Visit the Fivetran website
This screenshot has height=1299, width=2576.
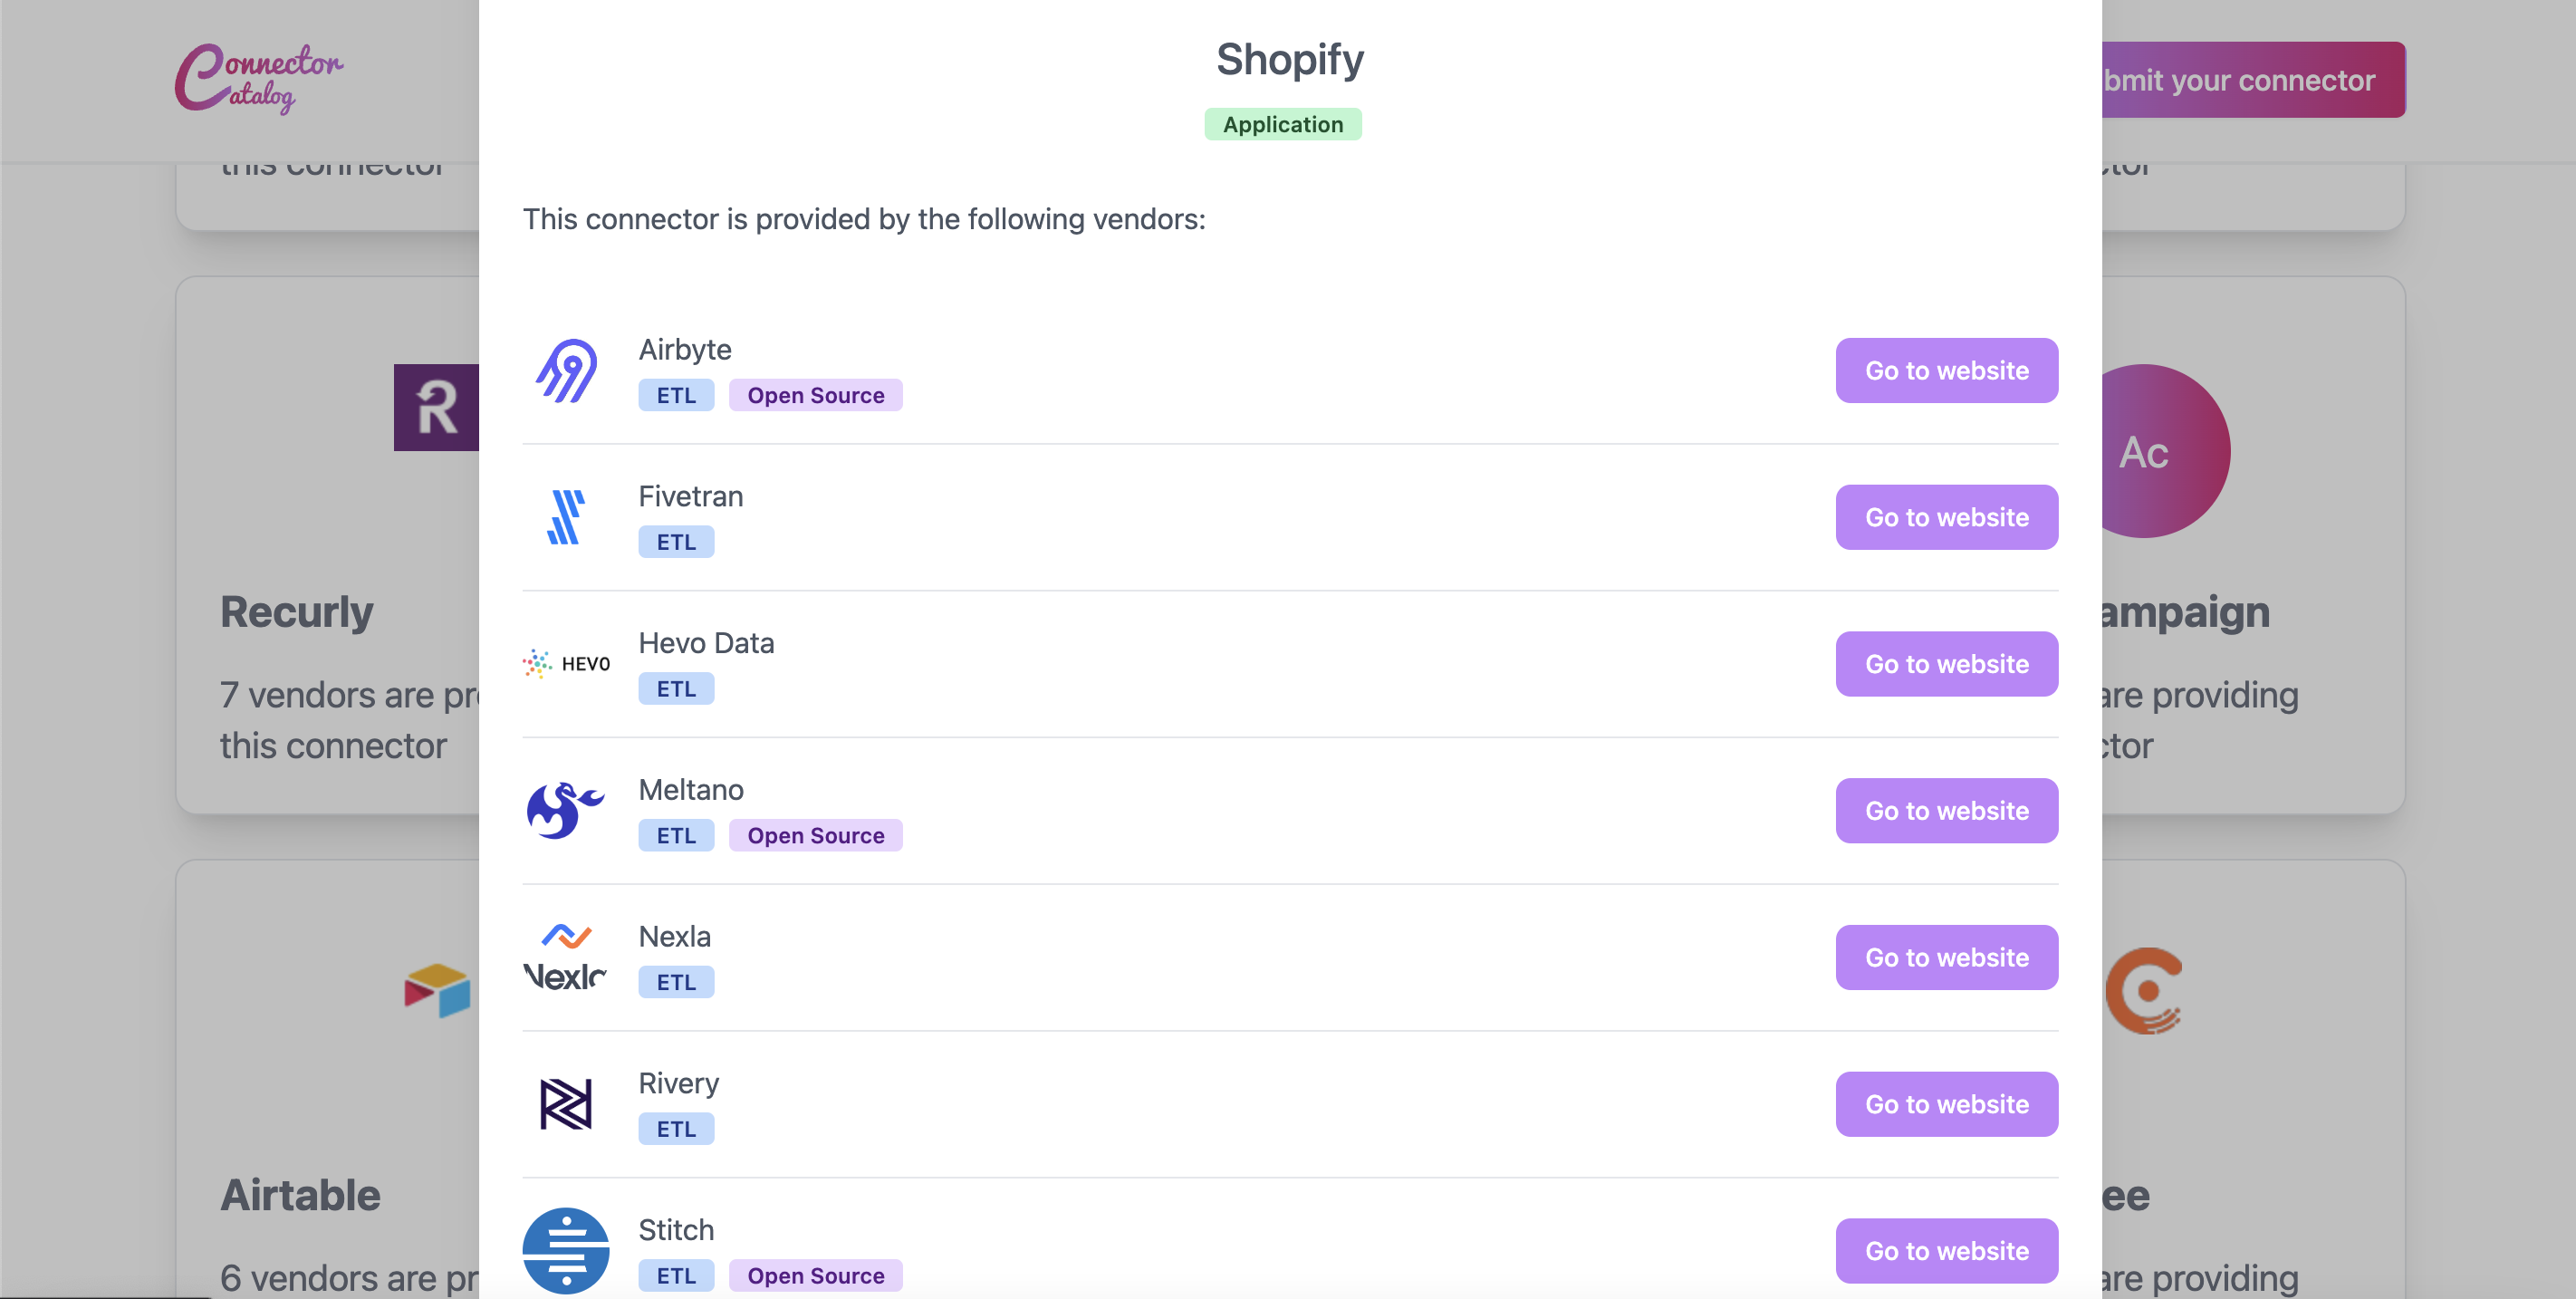click(x=1946, y=517)
